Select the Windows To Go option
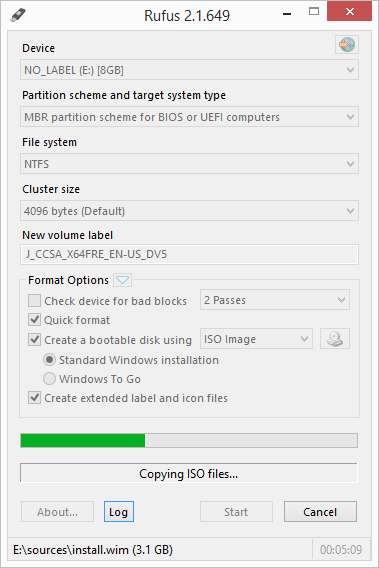The width and height of the screenshot is (379, 568). [x=49, y=379]
